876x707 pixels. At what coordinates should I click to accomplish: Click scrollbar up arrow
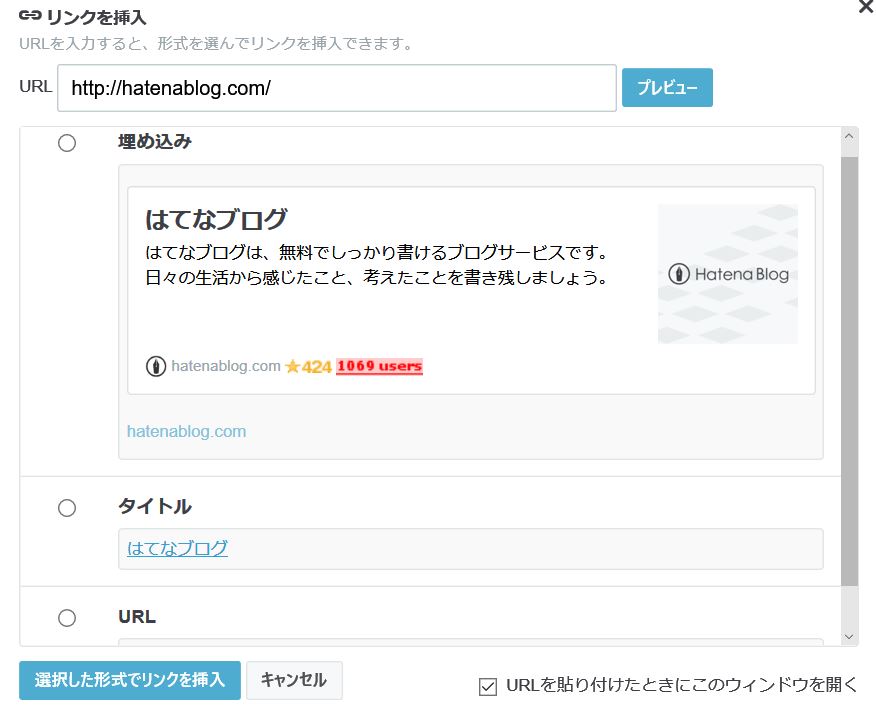coord(849,136)
